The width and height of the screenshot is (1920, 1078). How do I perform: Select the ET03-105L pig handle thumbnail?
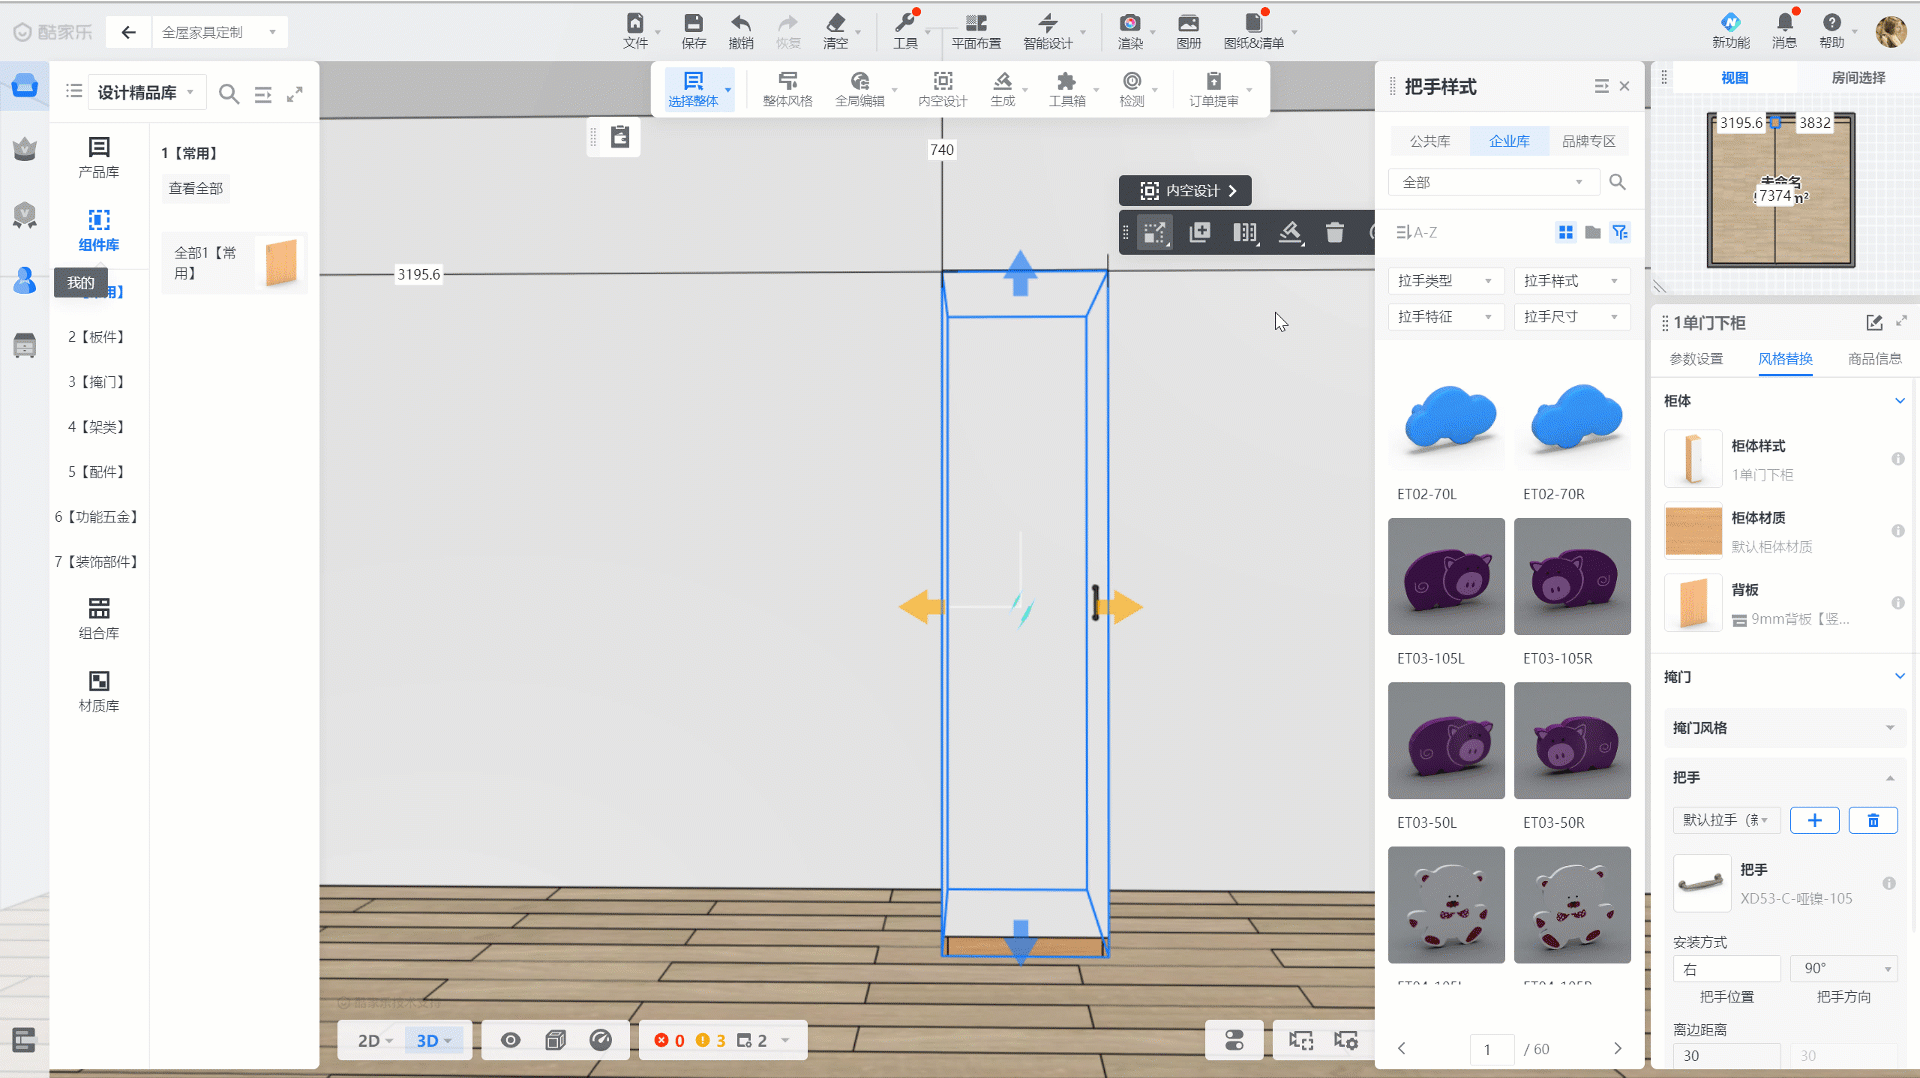point(1446,576)
